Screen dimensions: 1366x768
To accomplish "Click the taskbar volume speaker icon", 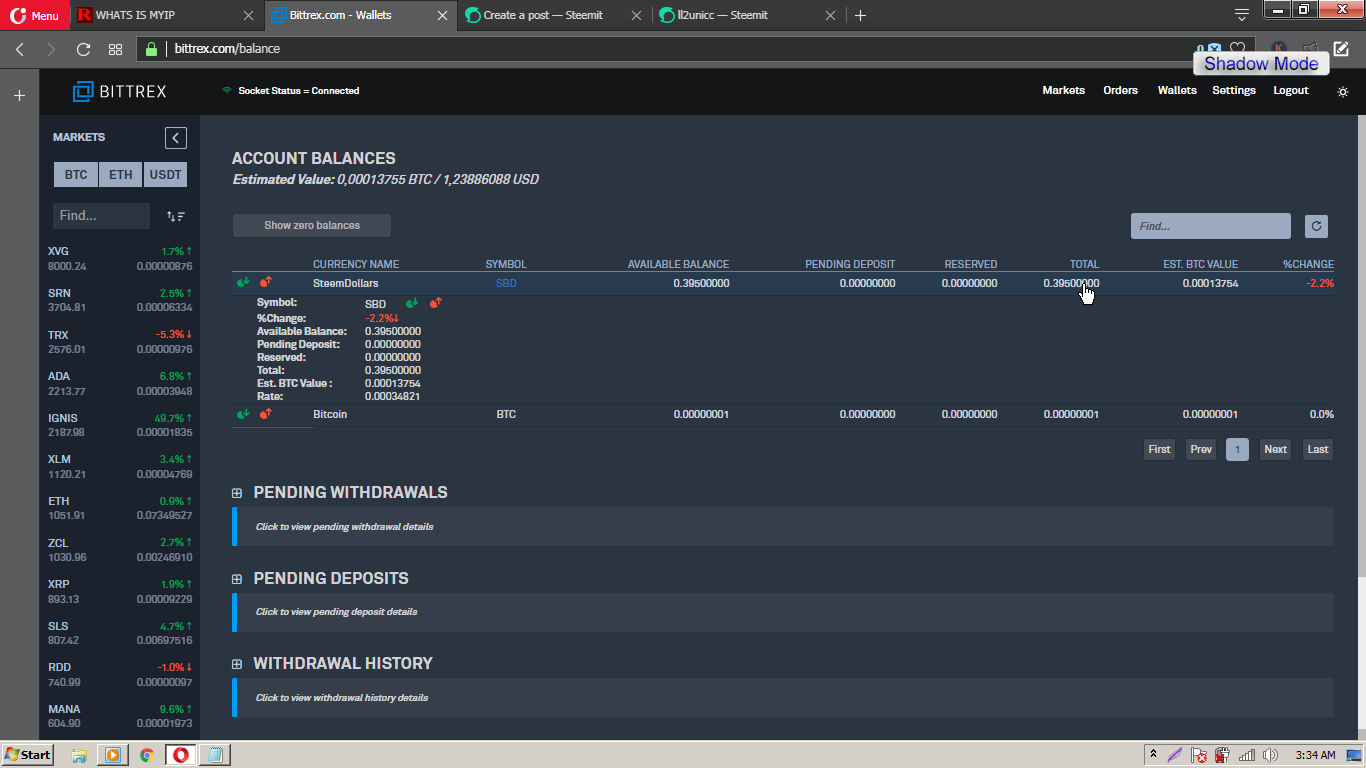I will (x=1271, y=755).
